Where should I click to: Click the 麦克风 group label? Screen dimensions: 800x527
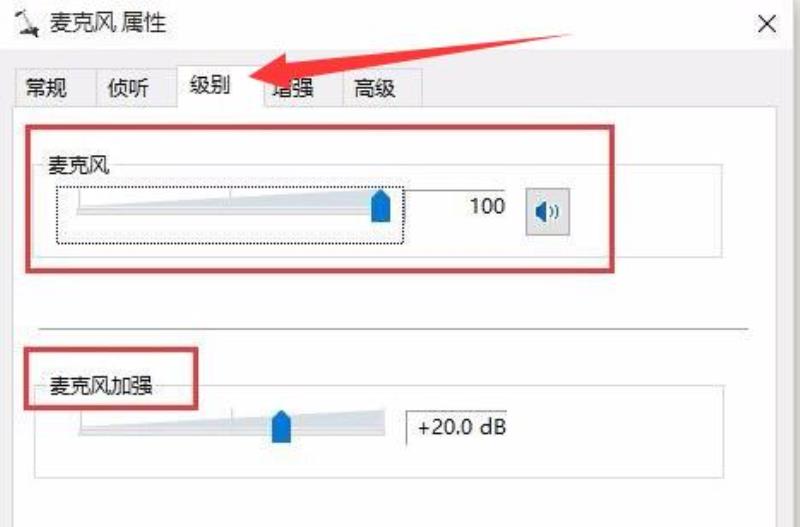point(79,166)
